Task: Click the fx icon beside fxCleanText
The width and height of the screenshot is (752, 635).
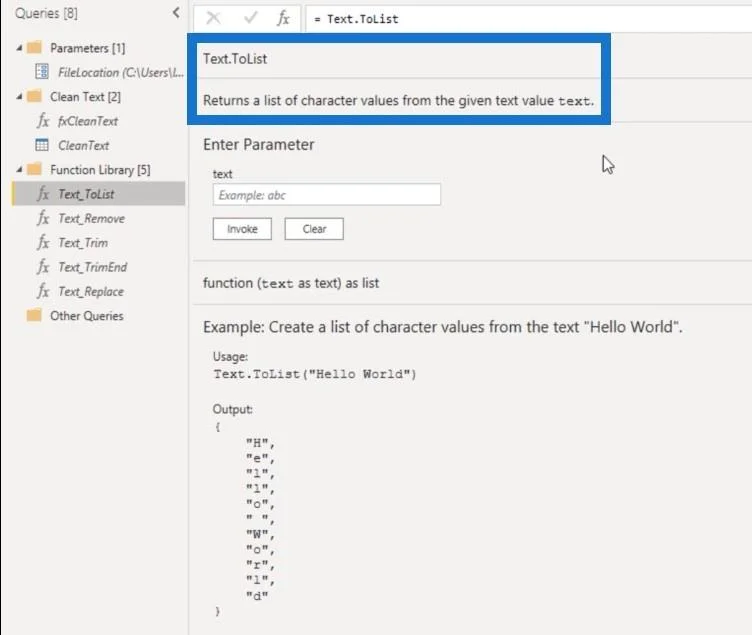Action: click(x=43, y=120)
